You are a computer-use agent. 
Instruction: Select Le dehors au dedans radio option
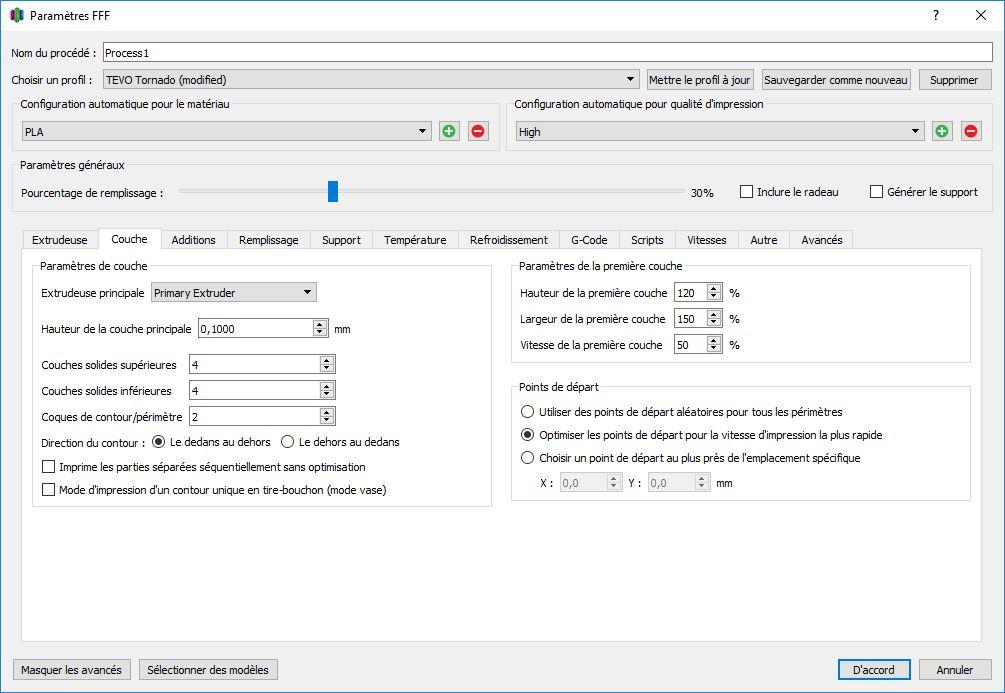tap(288, 442)
